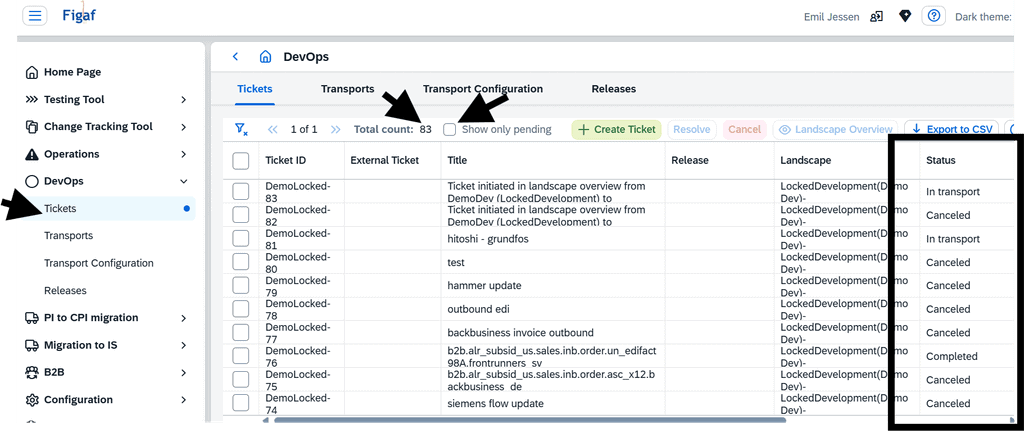This screenshot has width=1024, height=431.
Task: Expand the Operations chevron
Action: [x=184, y=154]
